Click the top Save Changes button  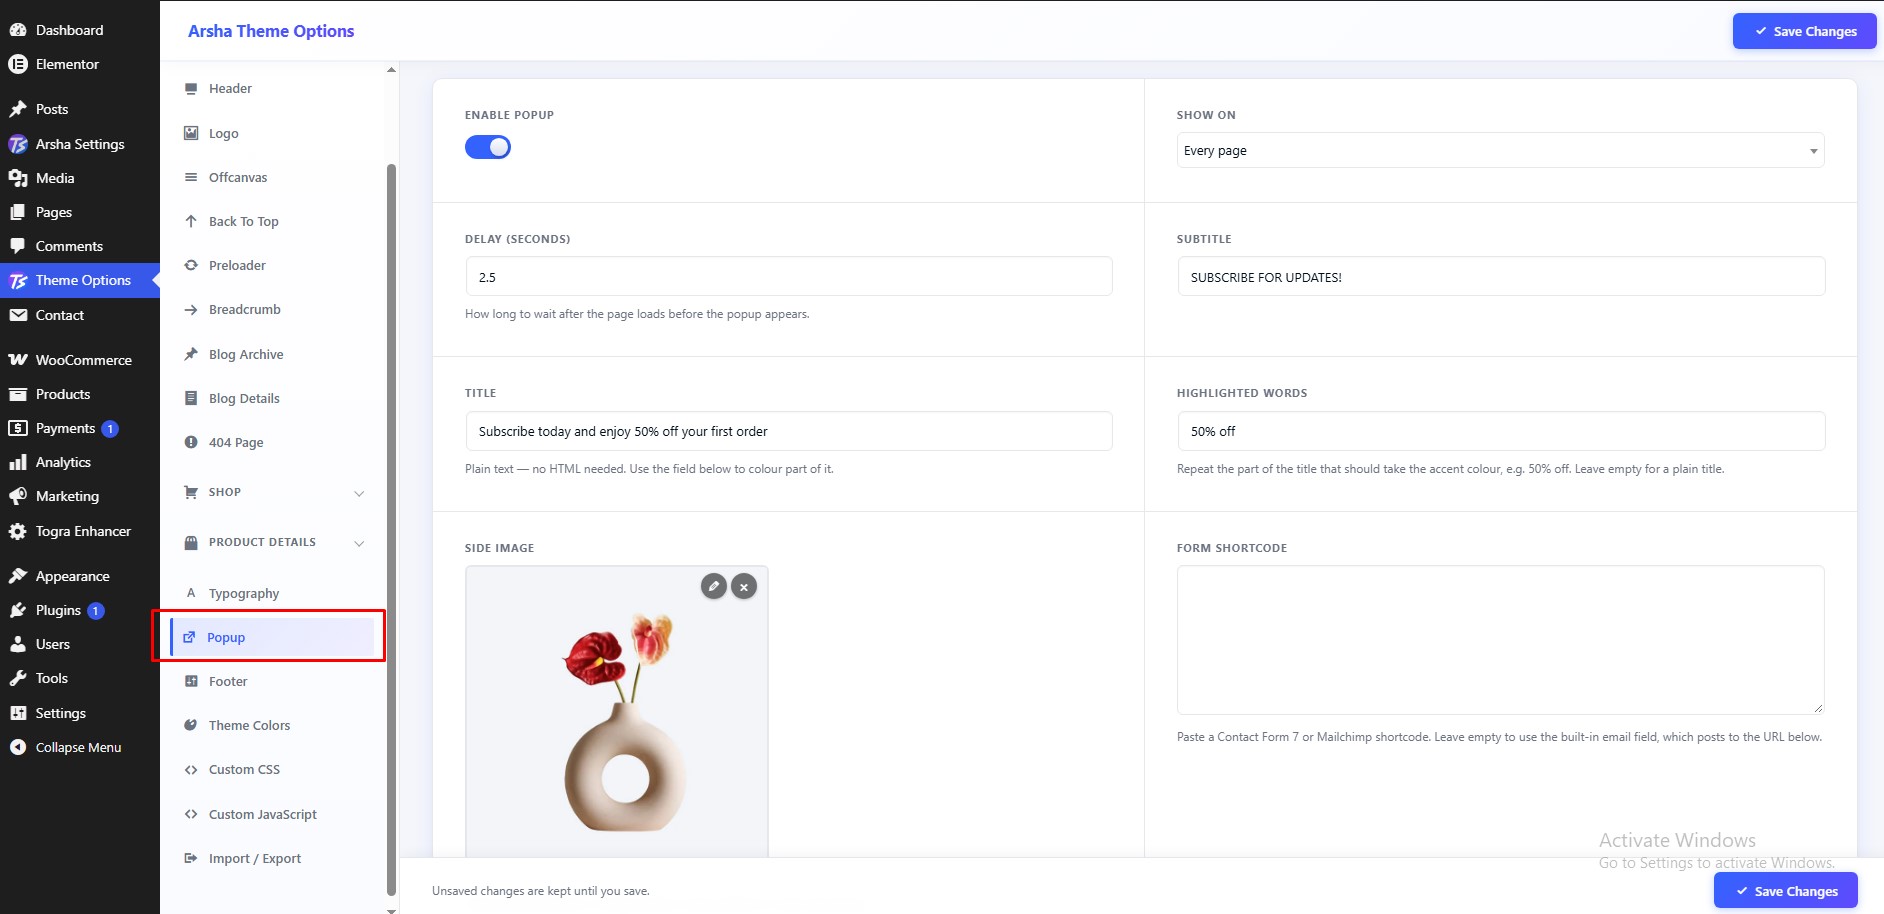pyautogui.click(x=1804, y=31)
